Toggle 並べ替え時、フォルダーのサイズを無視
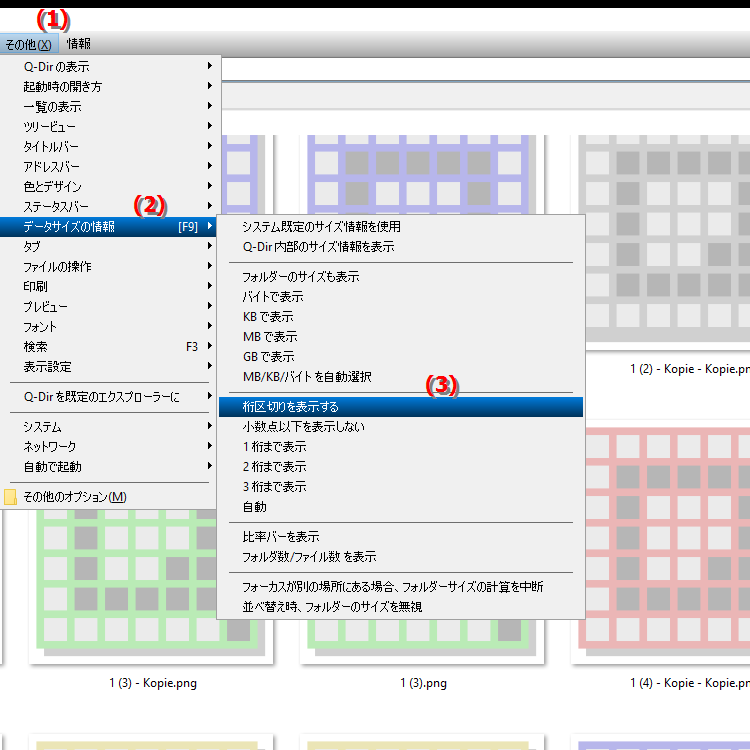Image resolution: width=750 pixels, height=750 pixels. coord(401,607)
